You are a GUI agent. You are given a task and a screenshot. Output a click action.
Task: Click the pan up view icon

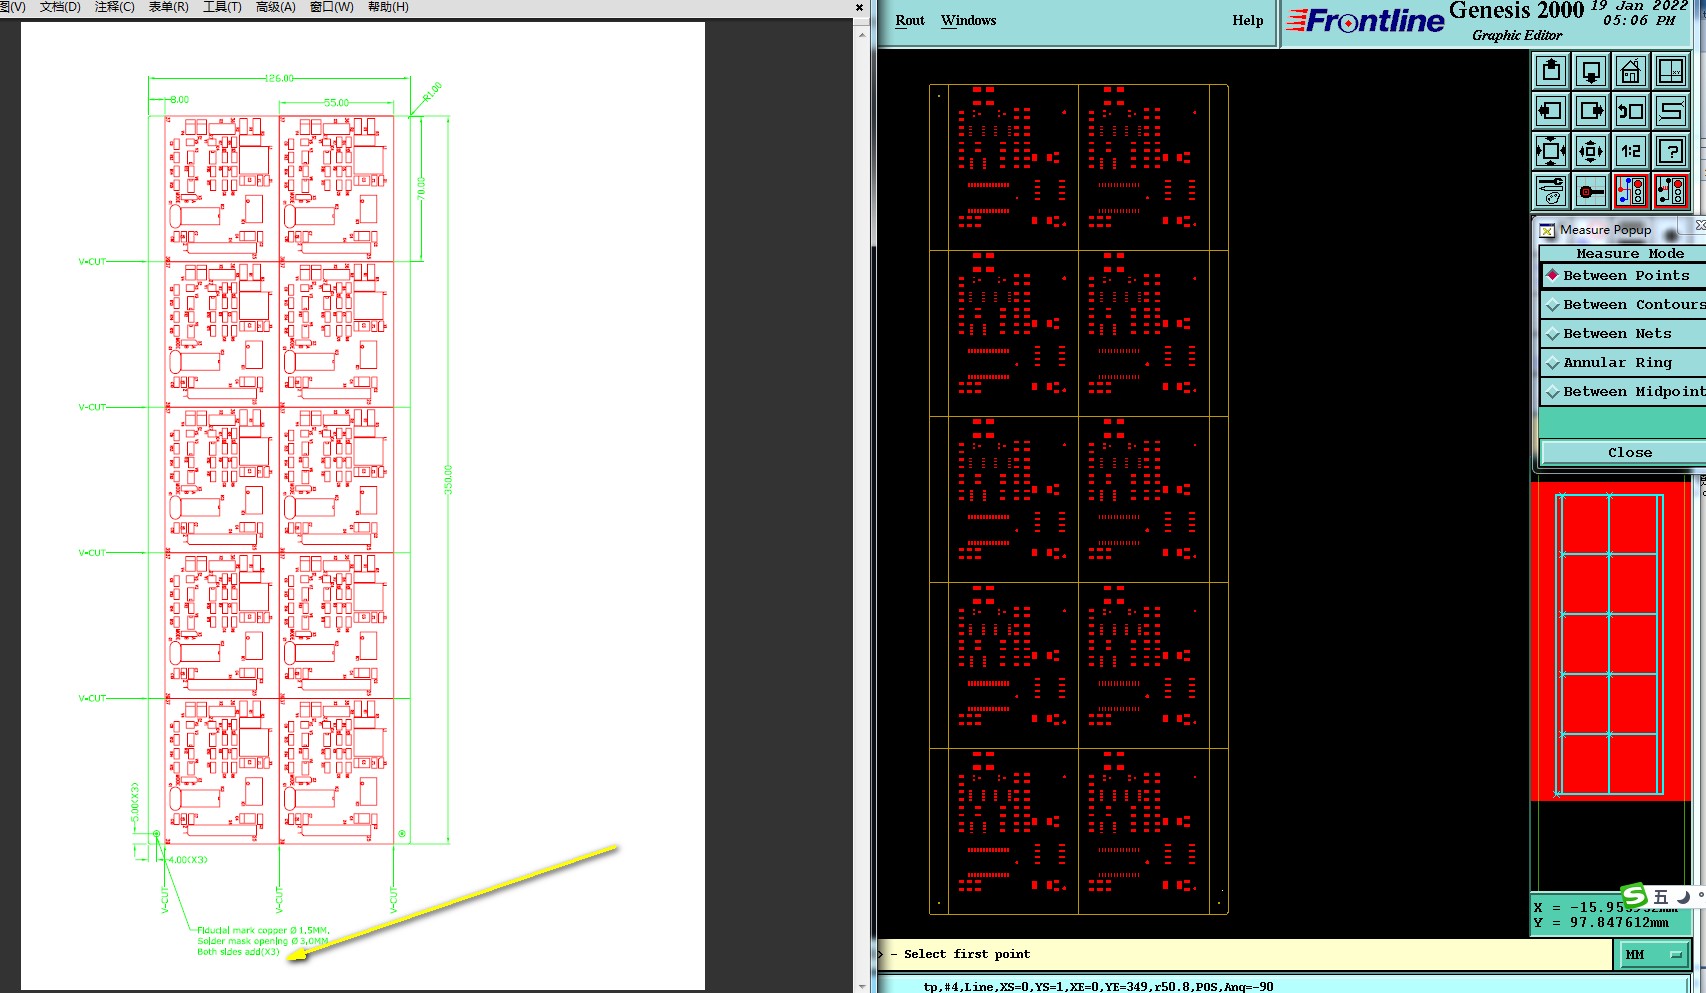coord(1551,71)
